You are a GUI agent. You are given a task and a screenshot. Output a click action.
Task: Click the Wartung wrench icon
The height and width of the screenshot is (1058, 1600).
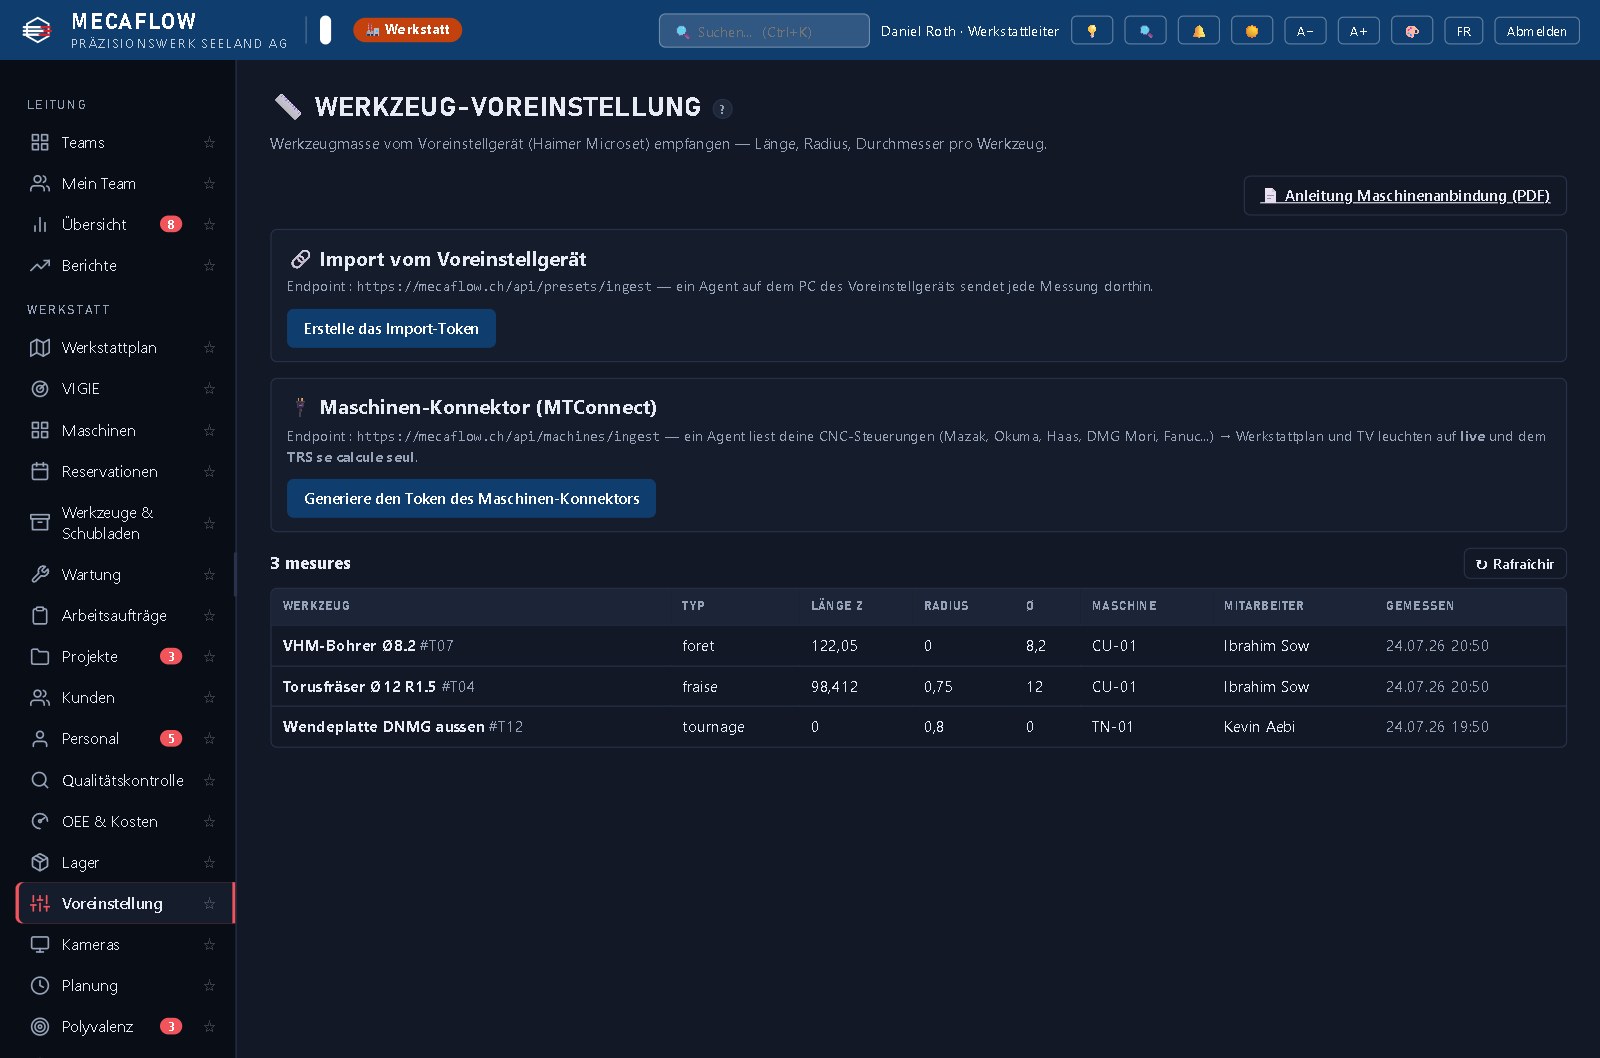point(40,575)
